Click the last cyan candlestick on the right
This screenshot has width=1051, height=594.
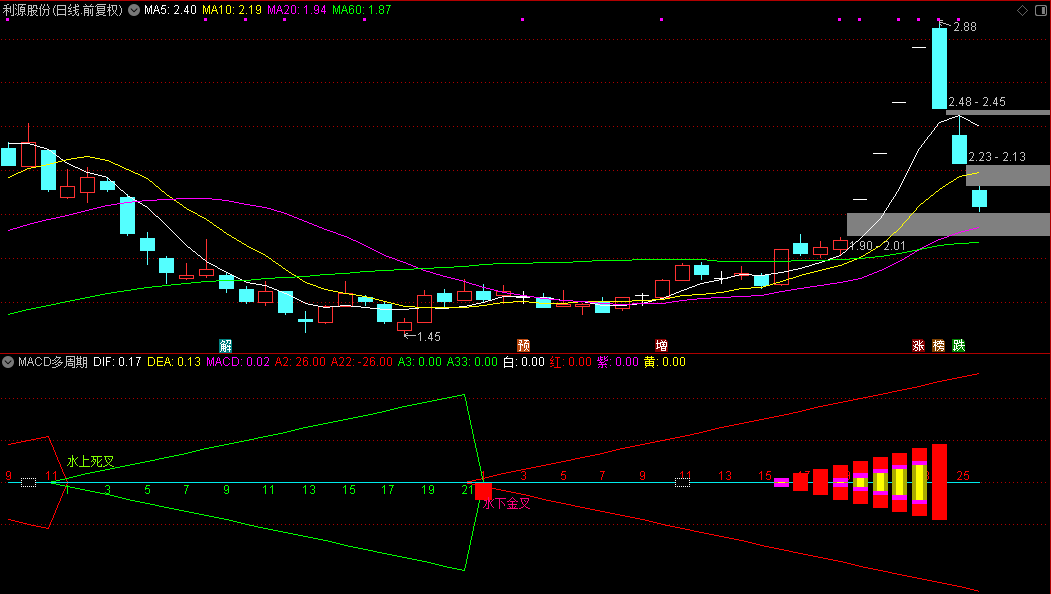(x=980, y=198)
